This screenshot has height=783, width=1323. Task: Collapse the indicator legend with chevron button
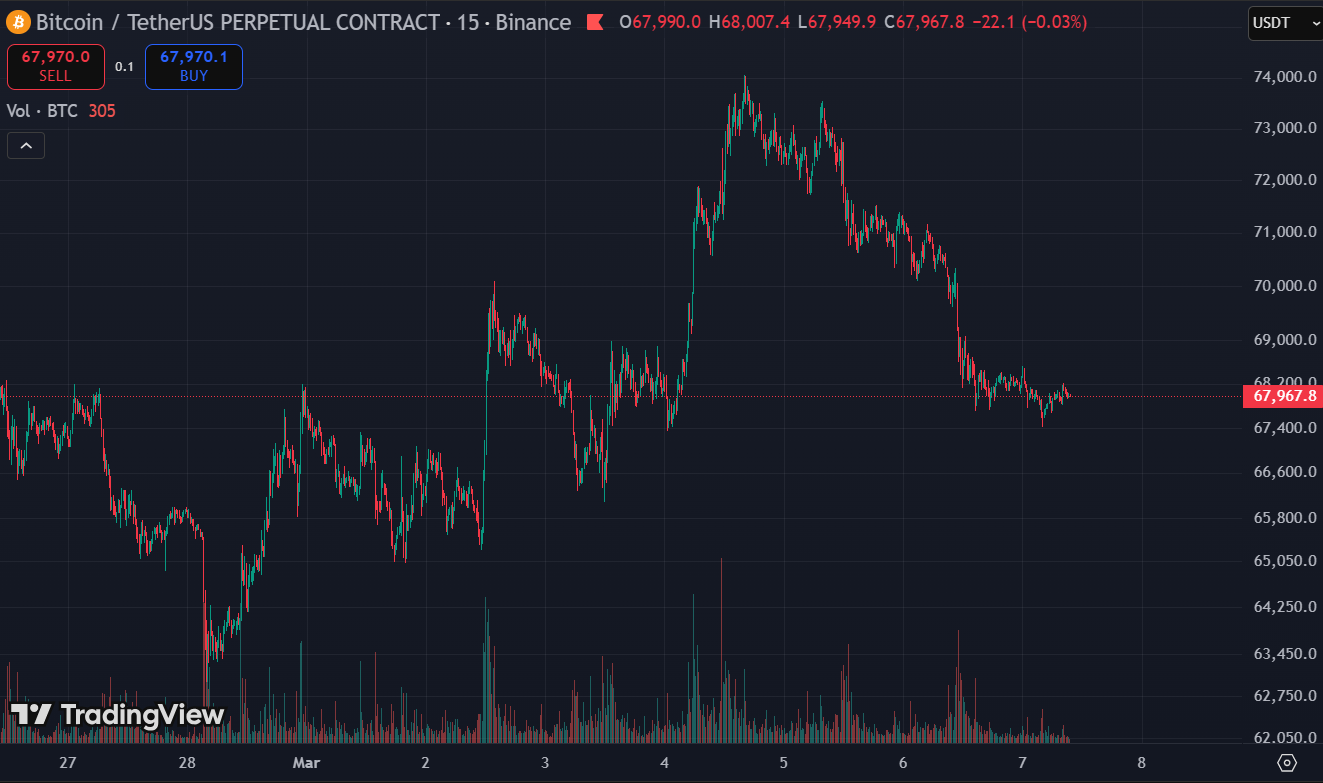click(x=26, y=146)
